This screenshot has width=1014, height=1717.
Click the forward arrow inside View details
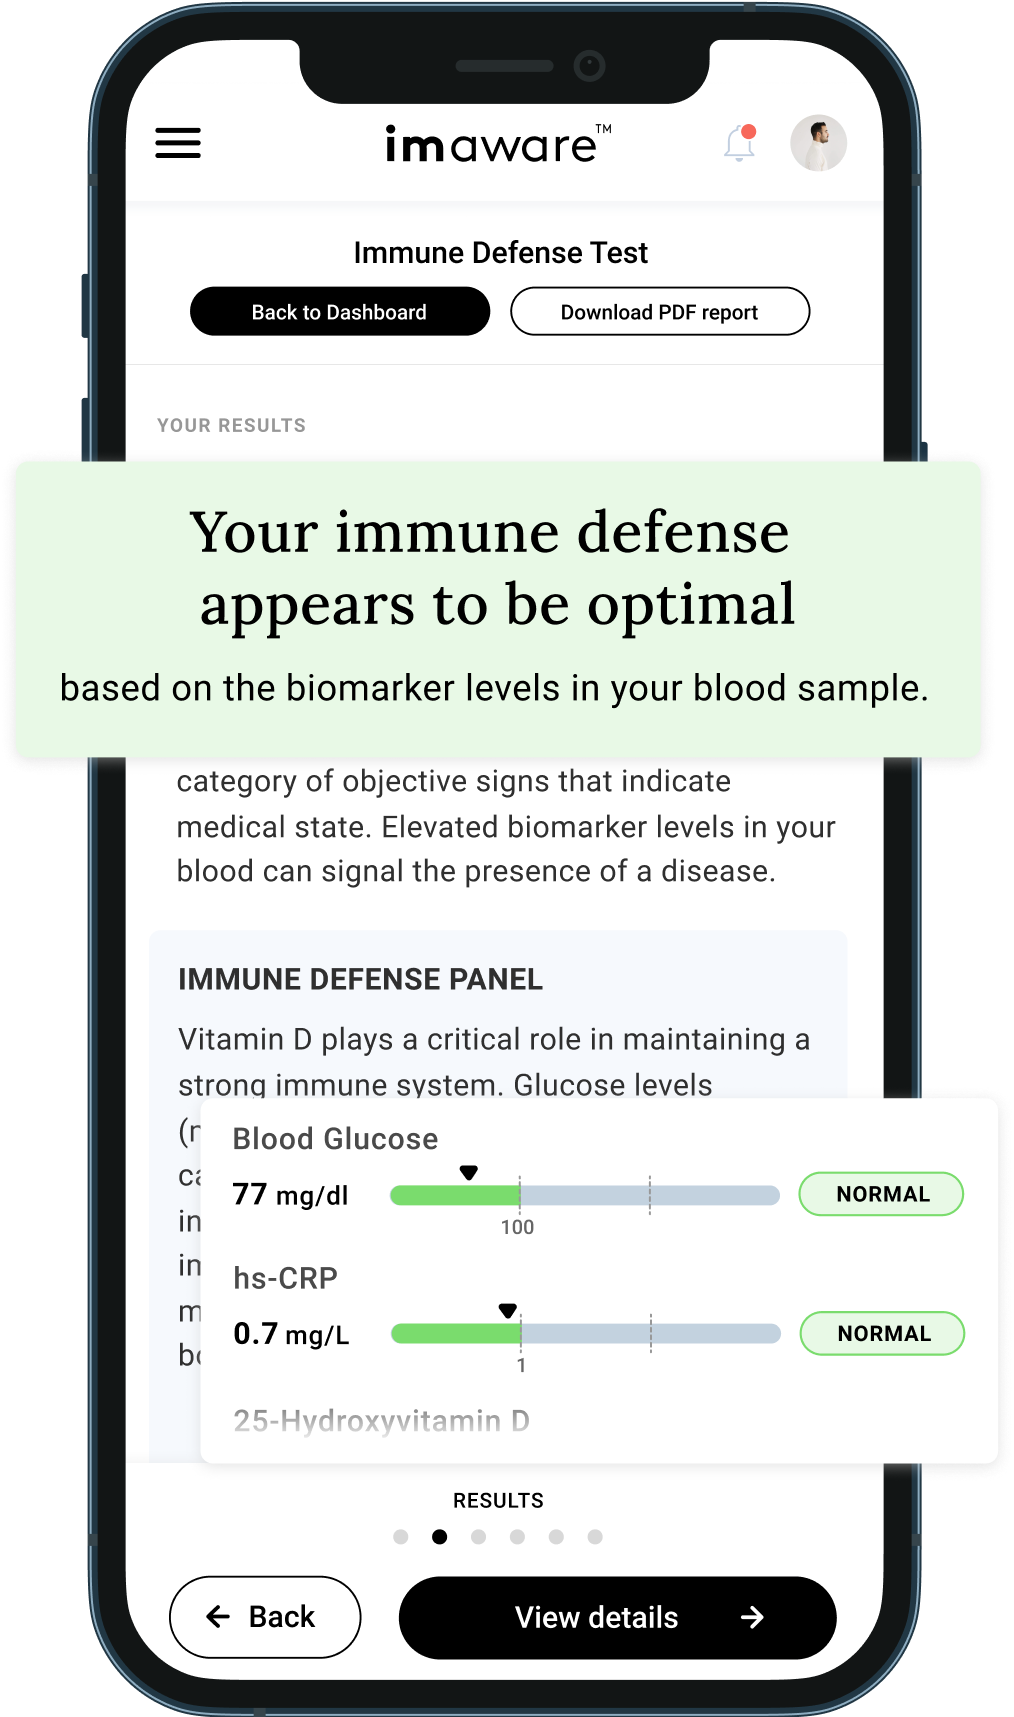tap(754, 1618)
